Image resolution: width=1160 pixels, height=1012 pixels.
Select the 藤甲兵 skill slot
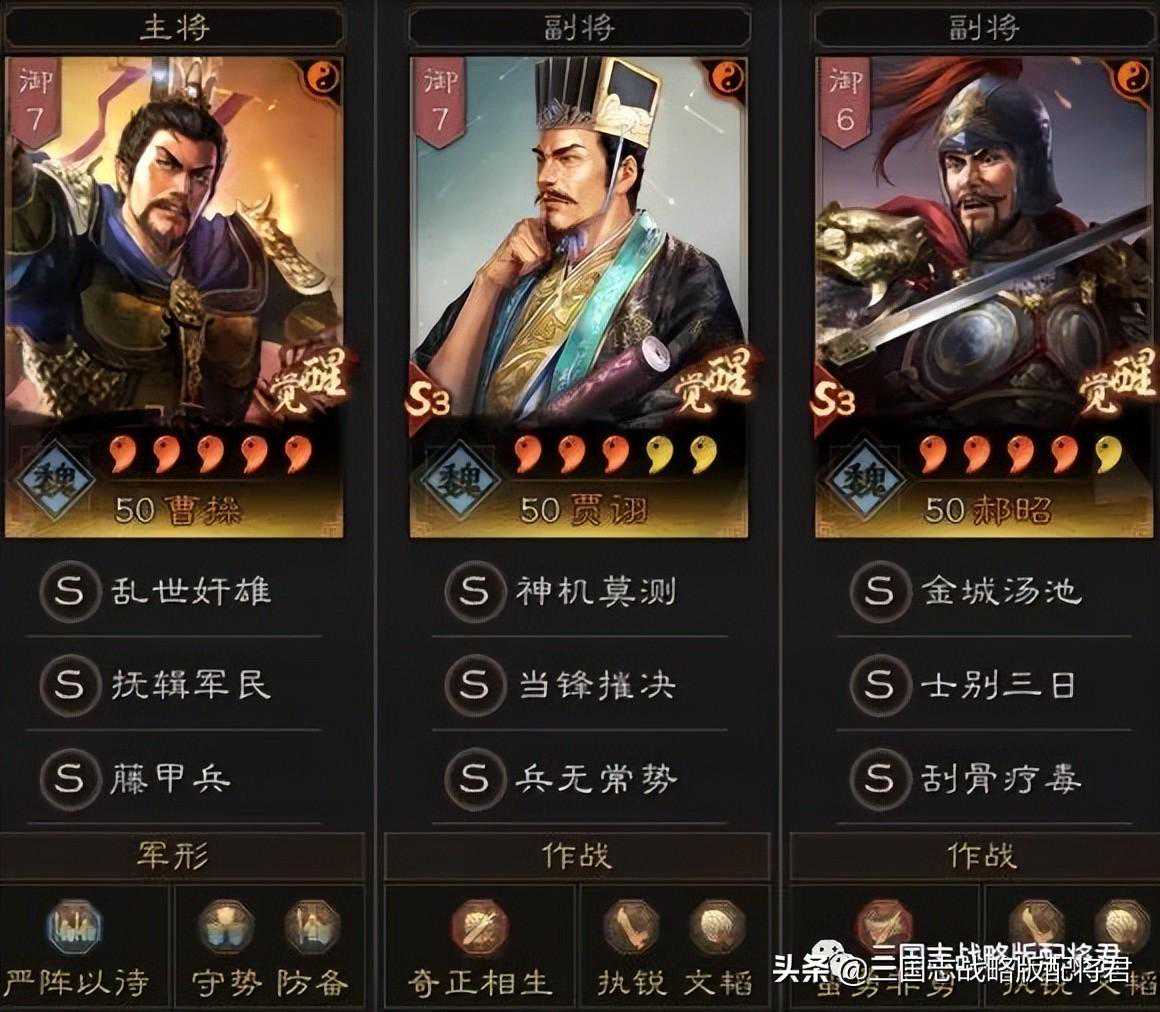[174, 779]
